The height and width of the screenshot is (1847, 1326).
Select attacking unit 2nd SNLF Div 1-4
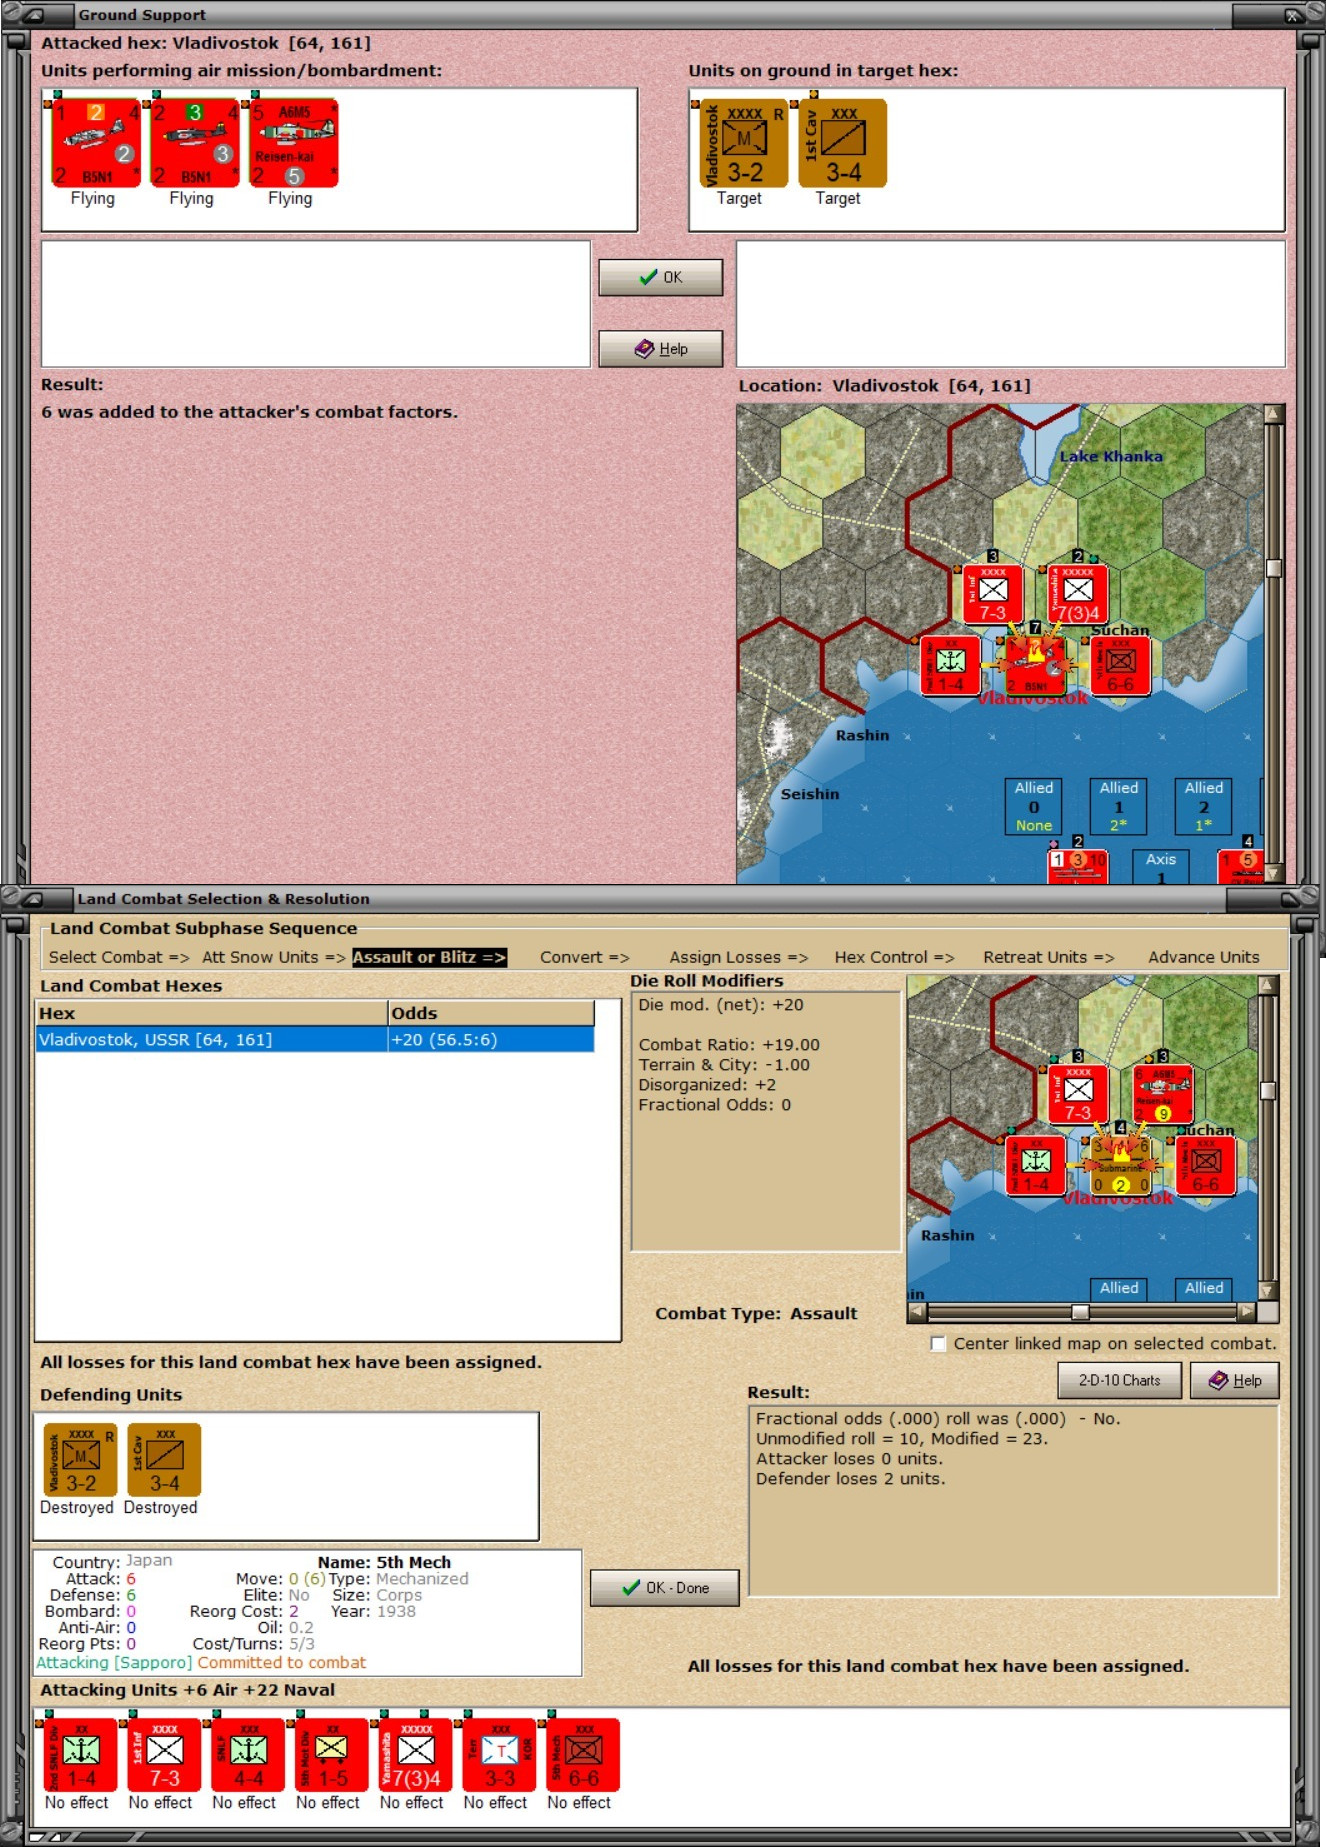point(80,1756)
